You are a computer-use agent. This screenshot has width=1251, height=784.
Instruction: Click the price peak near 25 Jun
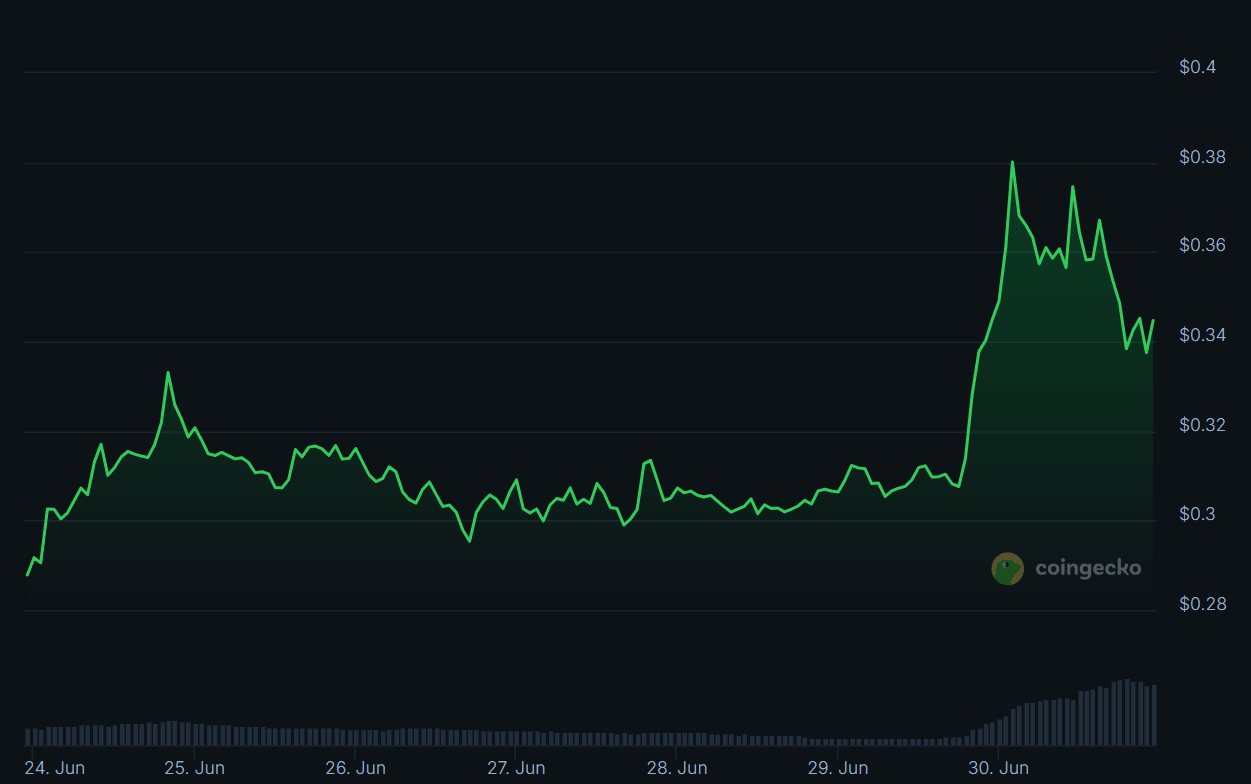[168, 373]
